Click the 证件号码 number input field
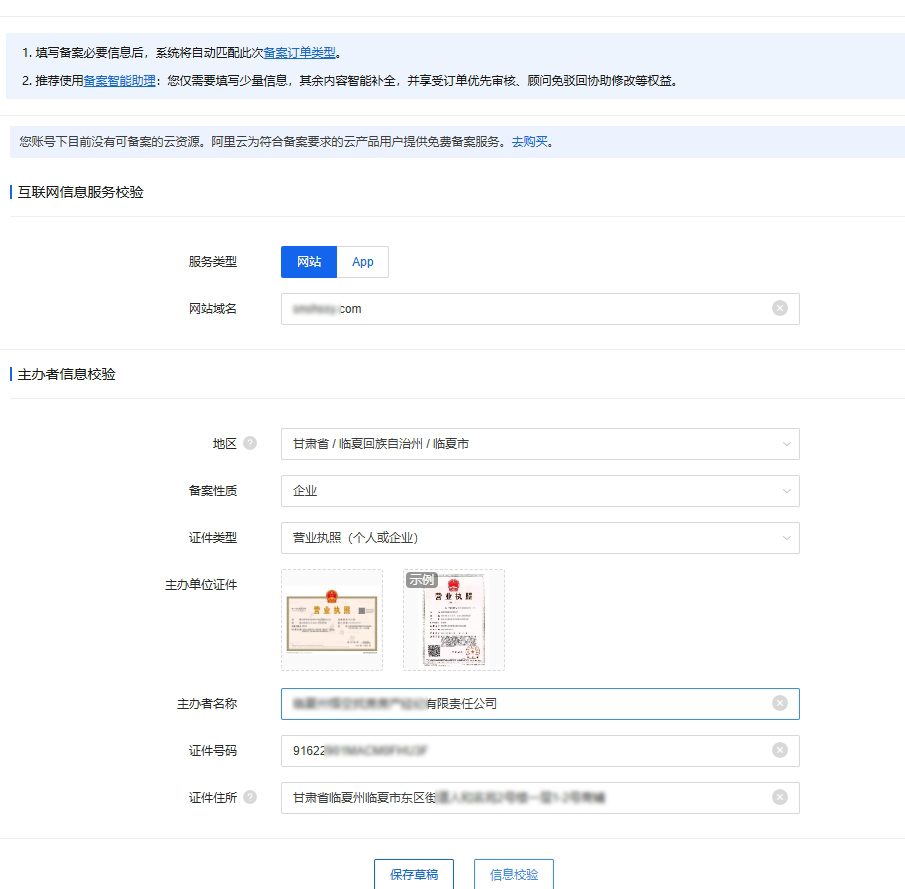Screen dimensions: 905x889 click(500, 750)
